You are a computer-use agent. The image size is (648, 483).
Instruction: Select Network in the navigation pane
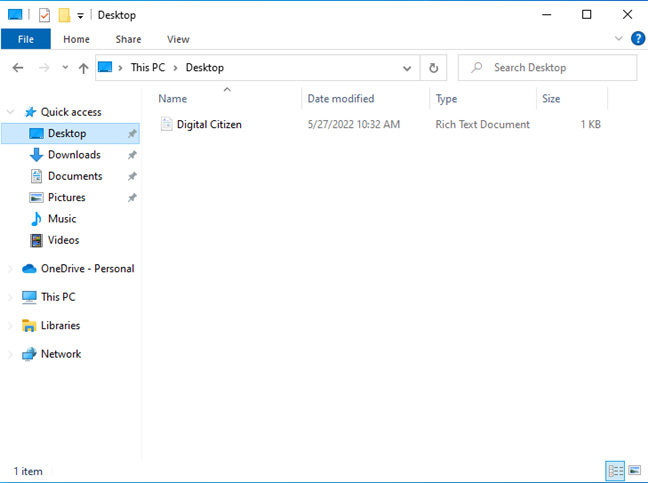[60, 354]
